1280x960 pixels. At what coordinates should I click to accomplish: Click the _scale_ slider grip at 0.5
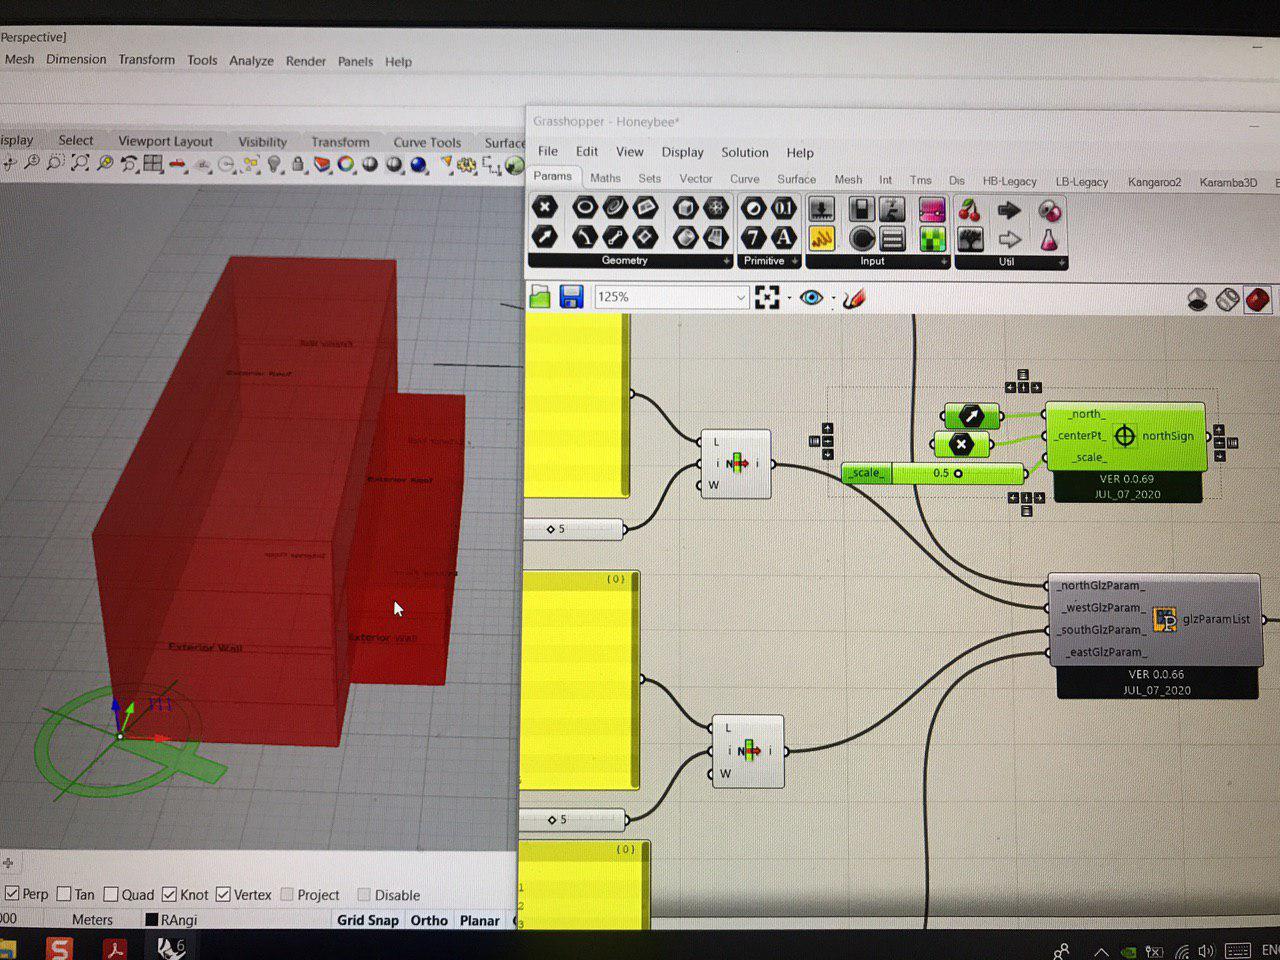pos(958,473)
